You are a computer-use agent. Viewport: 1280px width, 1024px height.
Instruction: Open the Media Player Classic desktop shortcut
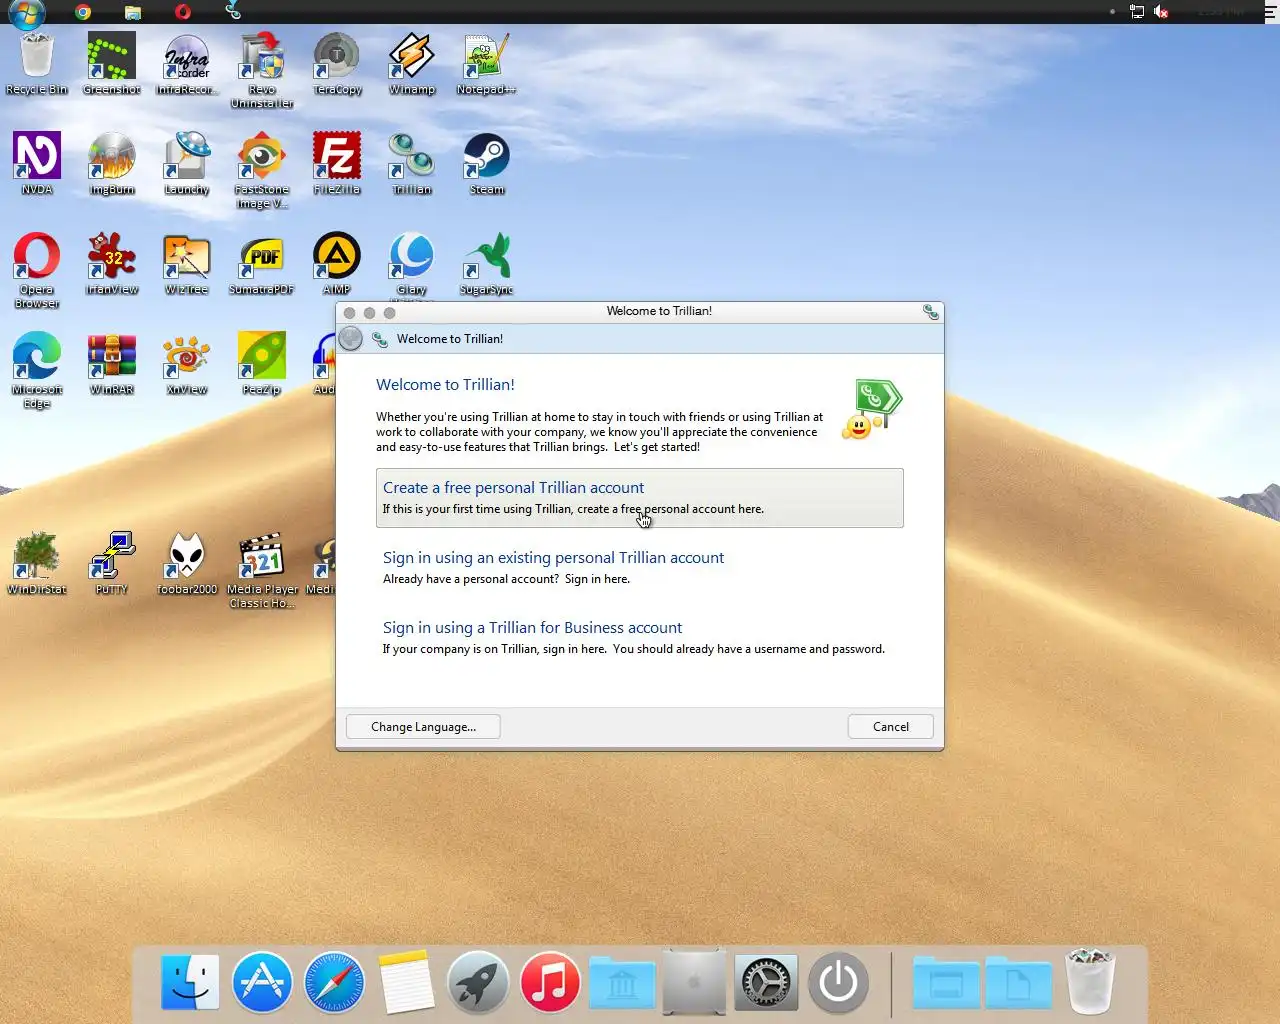(x=262, y=570)
